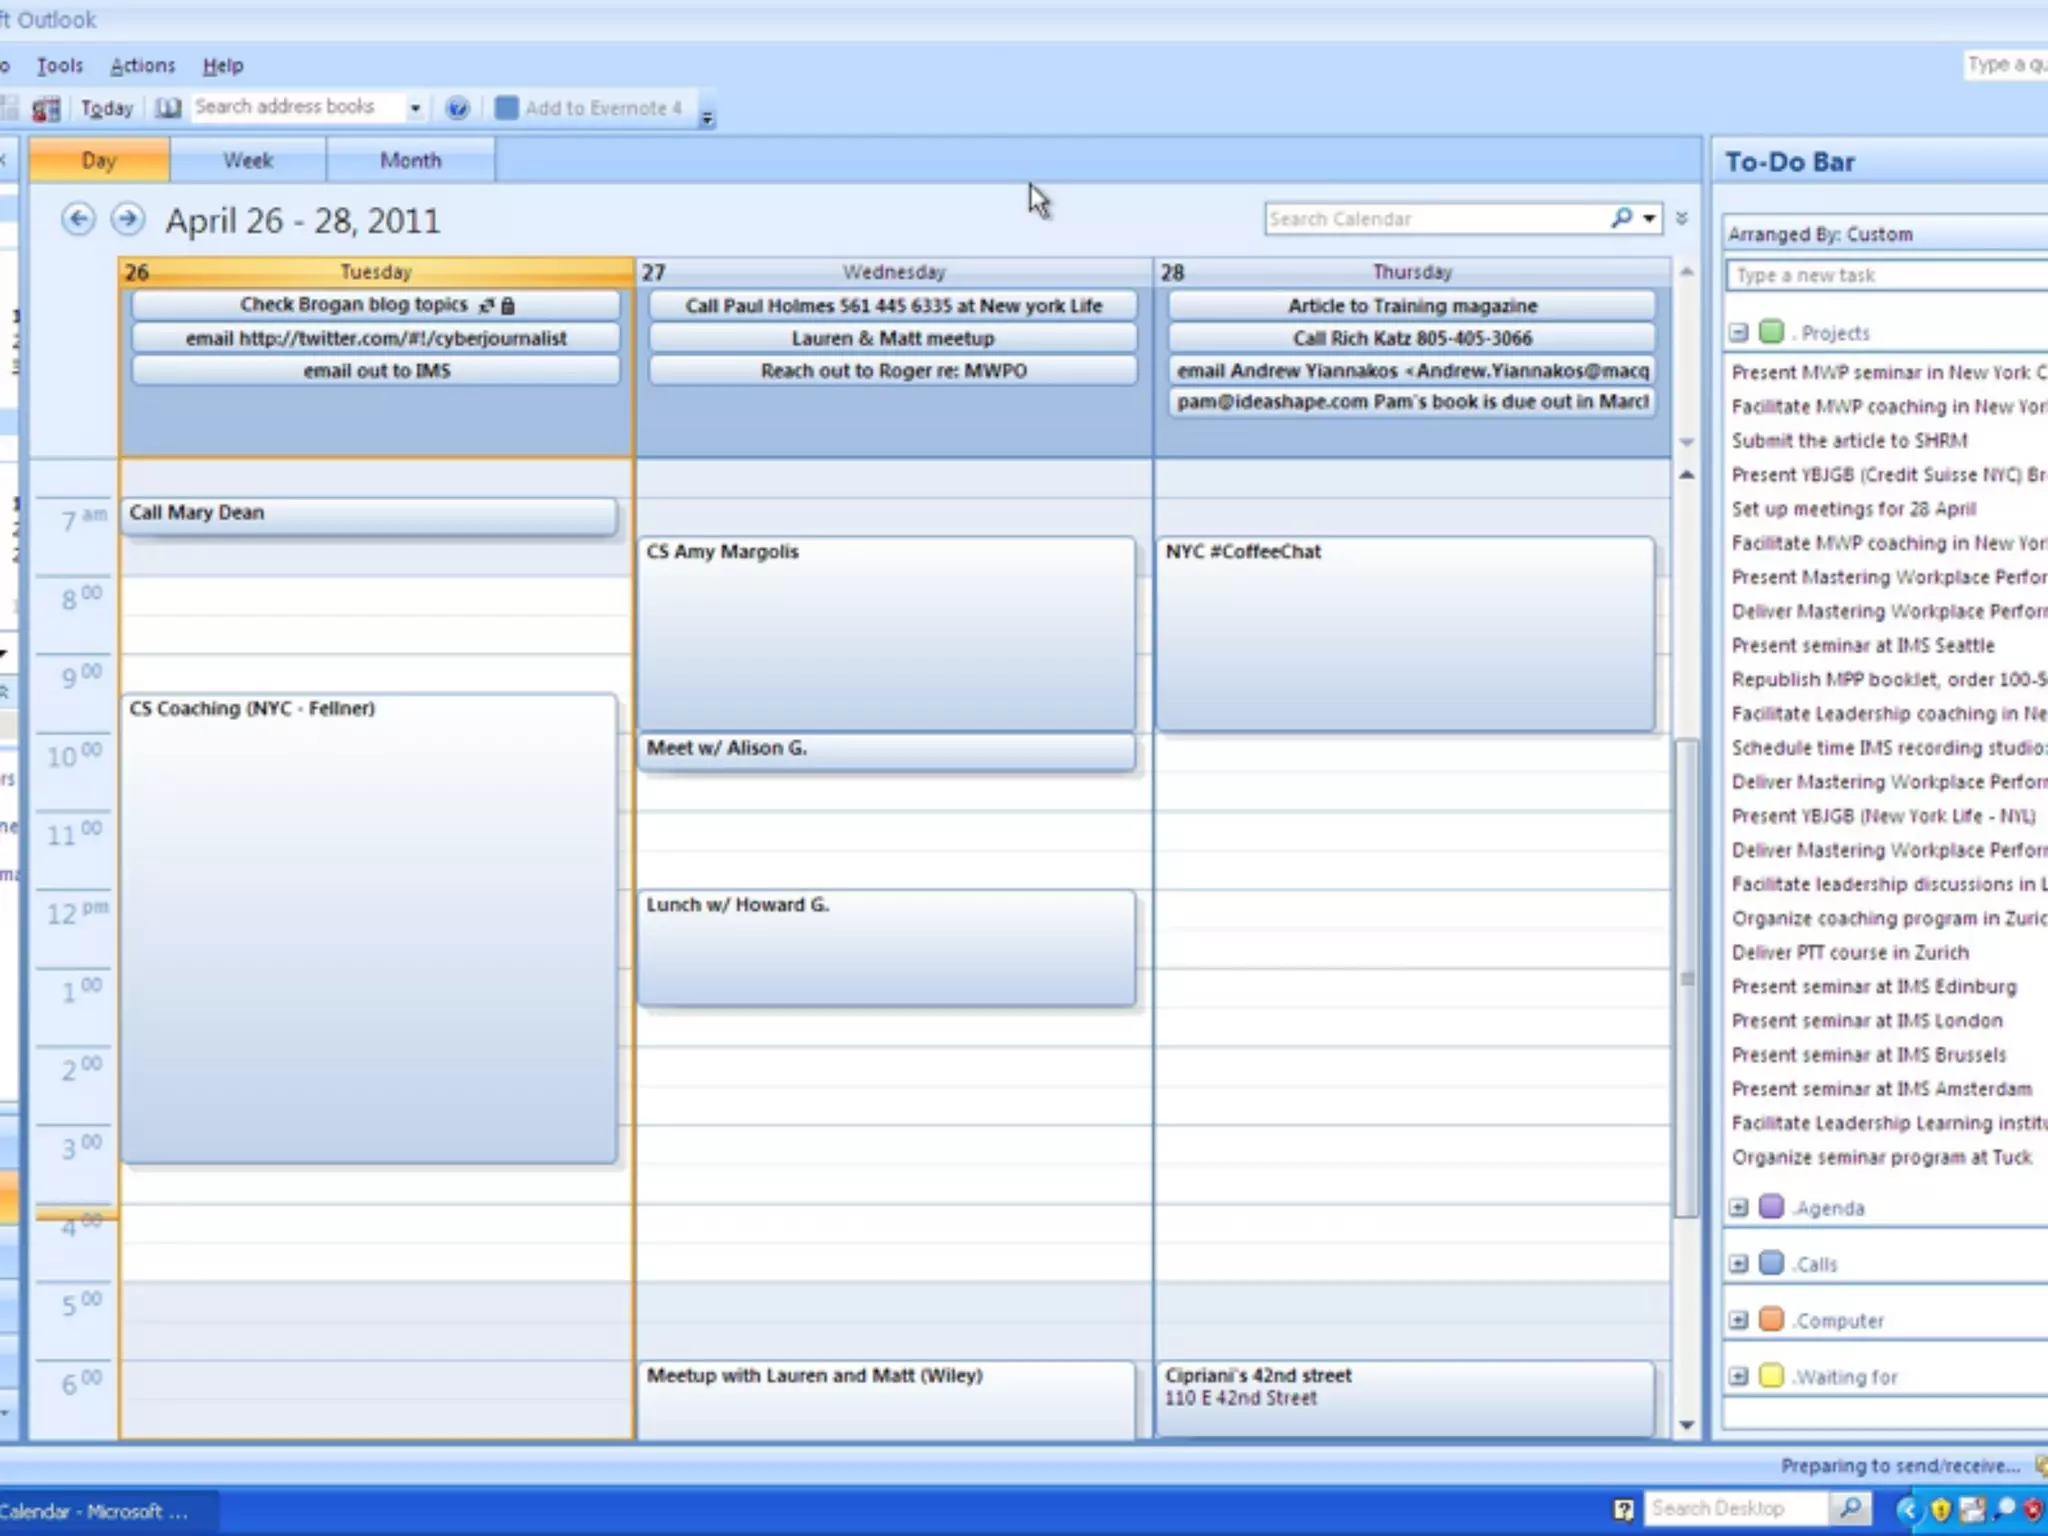
Task: Click the View Group Schedules toolbar icon
Action: click(x=46, y=108)
